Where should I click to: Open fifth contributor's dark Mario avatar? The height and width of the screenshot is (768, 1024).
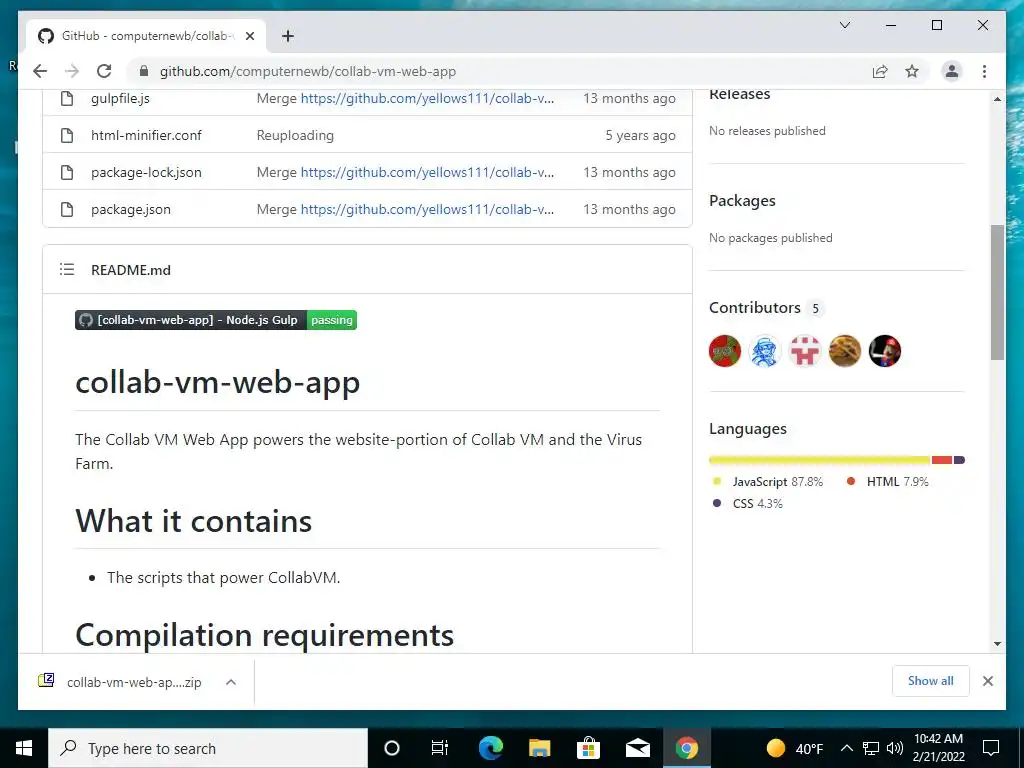point(885,351)
